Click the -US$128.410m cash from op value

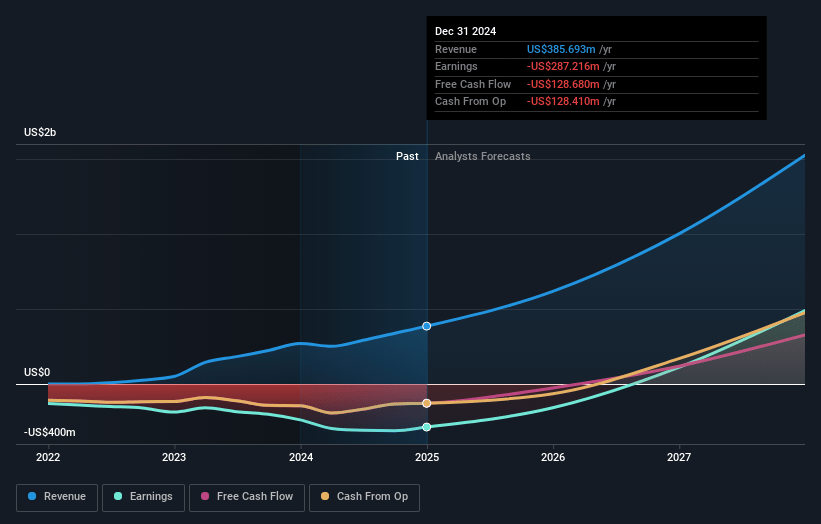563,102
